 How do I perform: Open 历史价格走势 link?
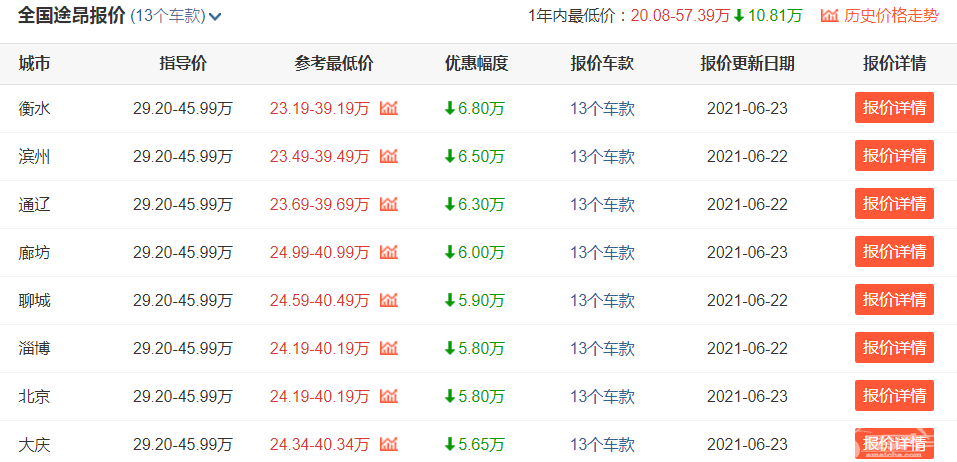coord(891,16)
